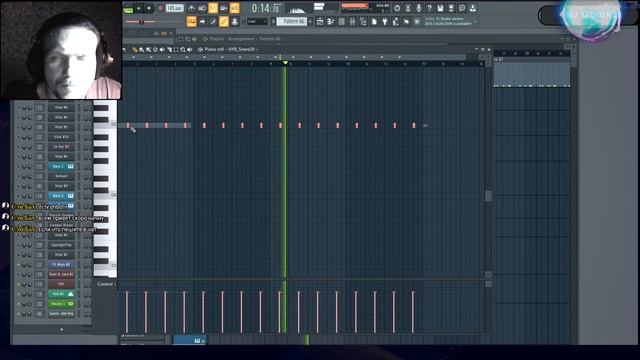Click the microphone one-click recording icon
The image size is (640, 360).
pos(419,8)
